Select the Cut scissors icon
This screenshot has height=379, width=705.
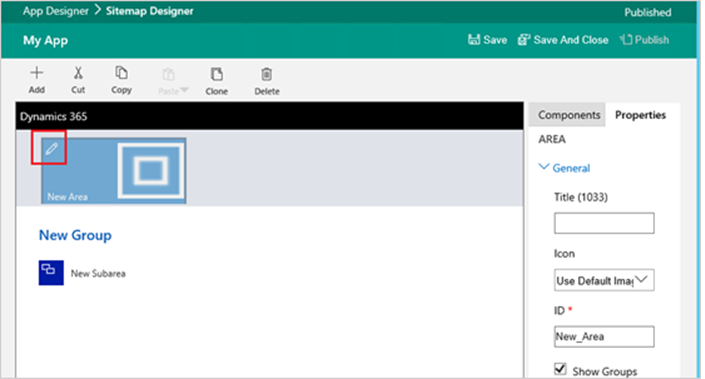(x=78, y=73)
